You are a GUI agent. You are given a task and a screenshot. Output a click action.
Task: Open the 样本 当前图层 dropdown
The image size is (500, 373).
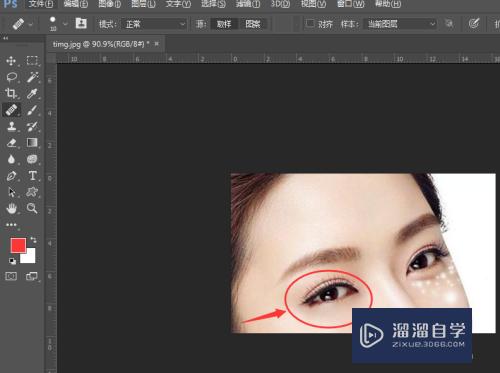(399, 24)
